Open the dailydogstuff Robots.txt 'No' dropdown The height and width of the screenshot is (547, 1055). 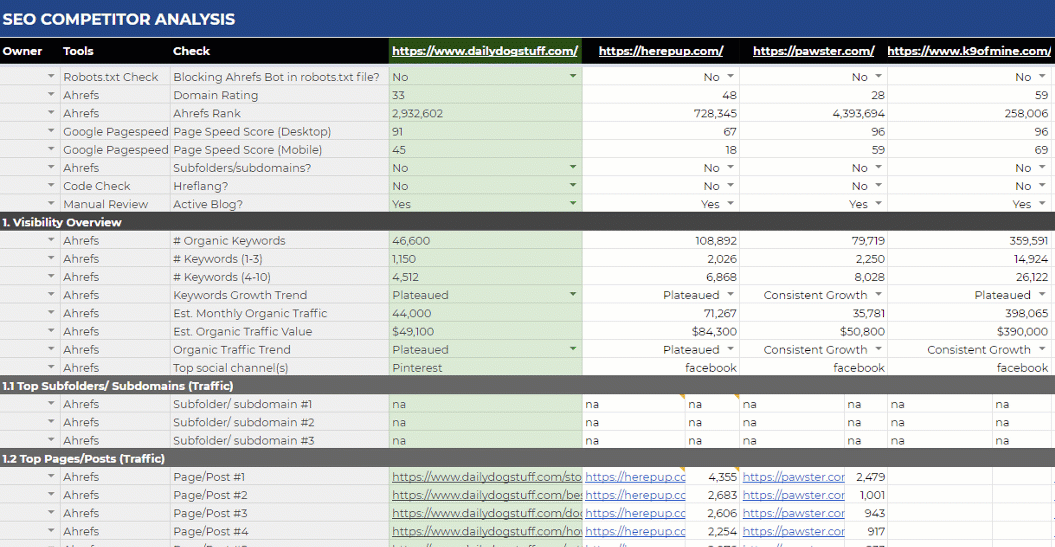click(x=573, y=77)
